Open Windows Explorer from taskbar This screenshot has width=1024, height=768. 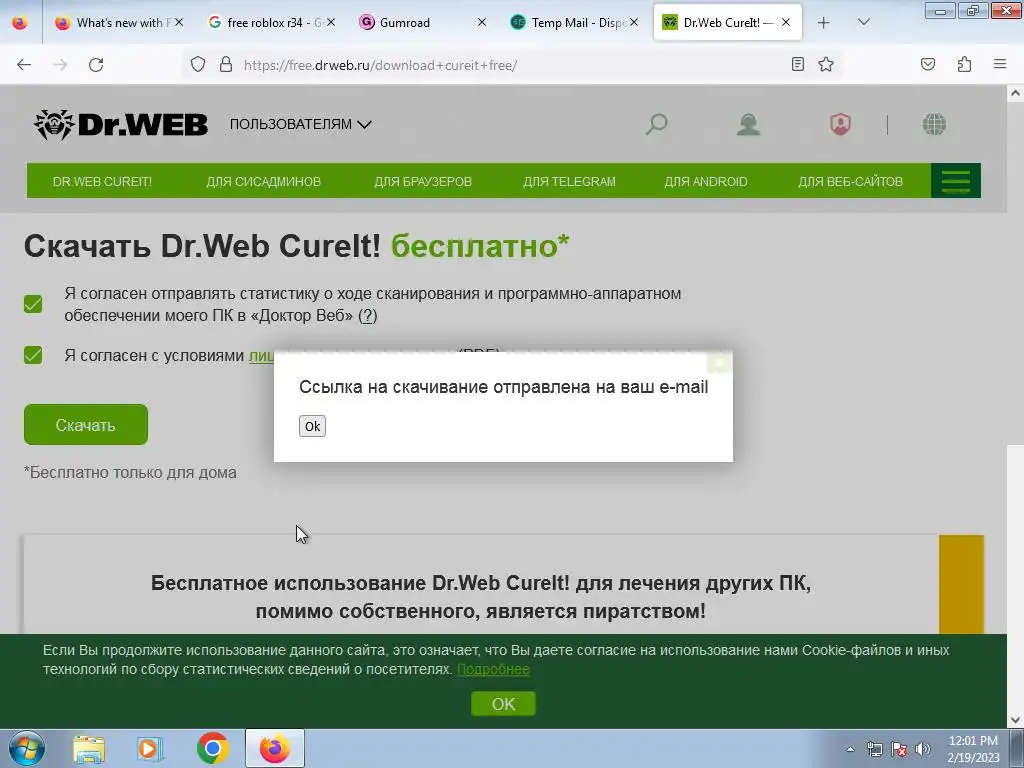coord(89,749)
